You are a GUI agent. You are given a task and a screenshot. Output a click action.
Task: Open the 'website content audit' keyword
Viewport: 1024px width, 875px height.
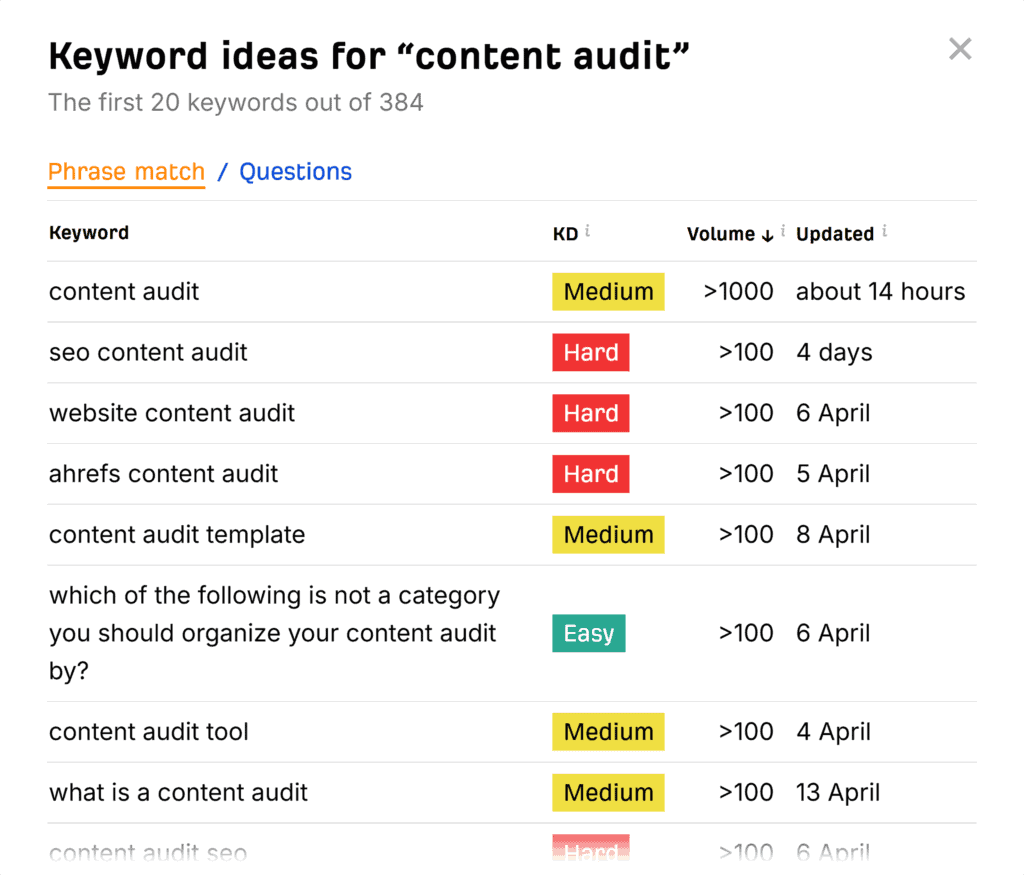pyautogui.click(x=172, y=413)
